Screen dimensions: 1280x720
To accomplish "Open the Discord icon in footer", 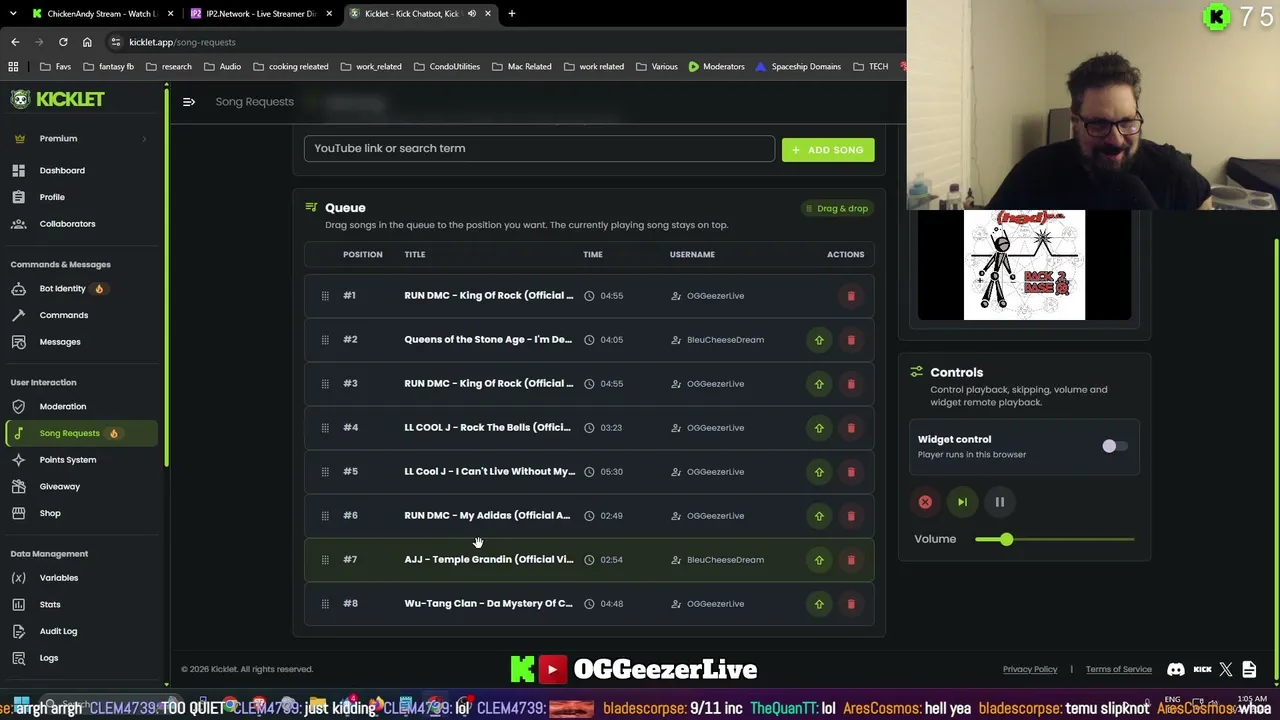I will pyautogui.click(x=1176, y=669).
